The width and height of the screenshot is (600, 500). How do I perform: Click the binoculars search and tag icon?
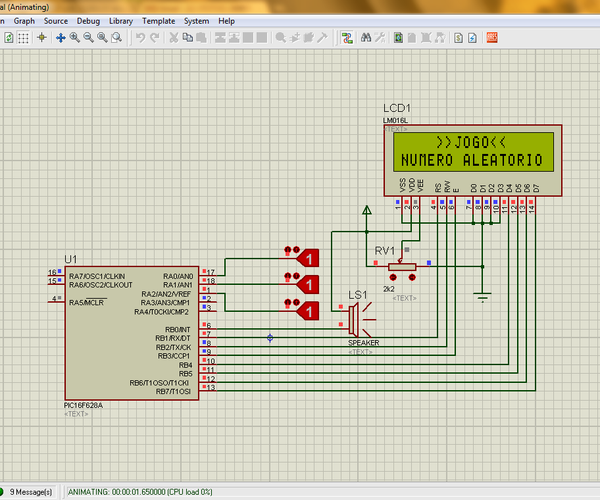(x=367, y=37)
